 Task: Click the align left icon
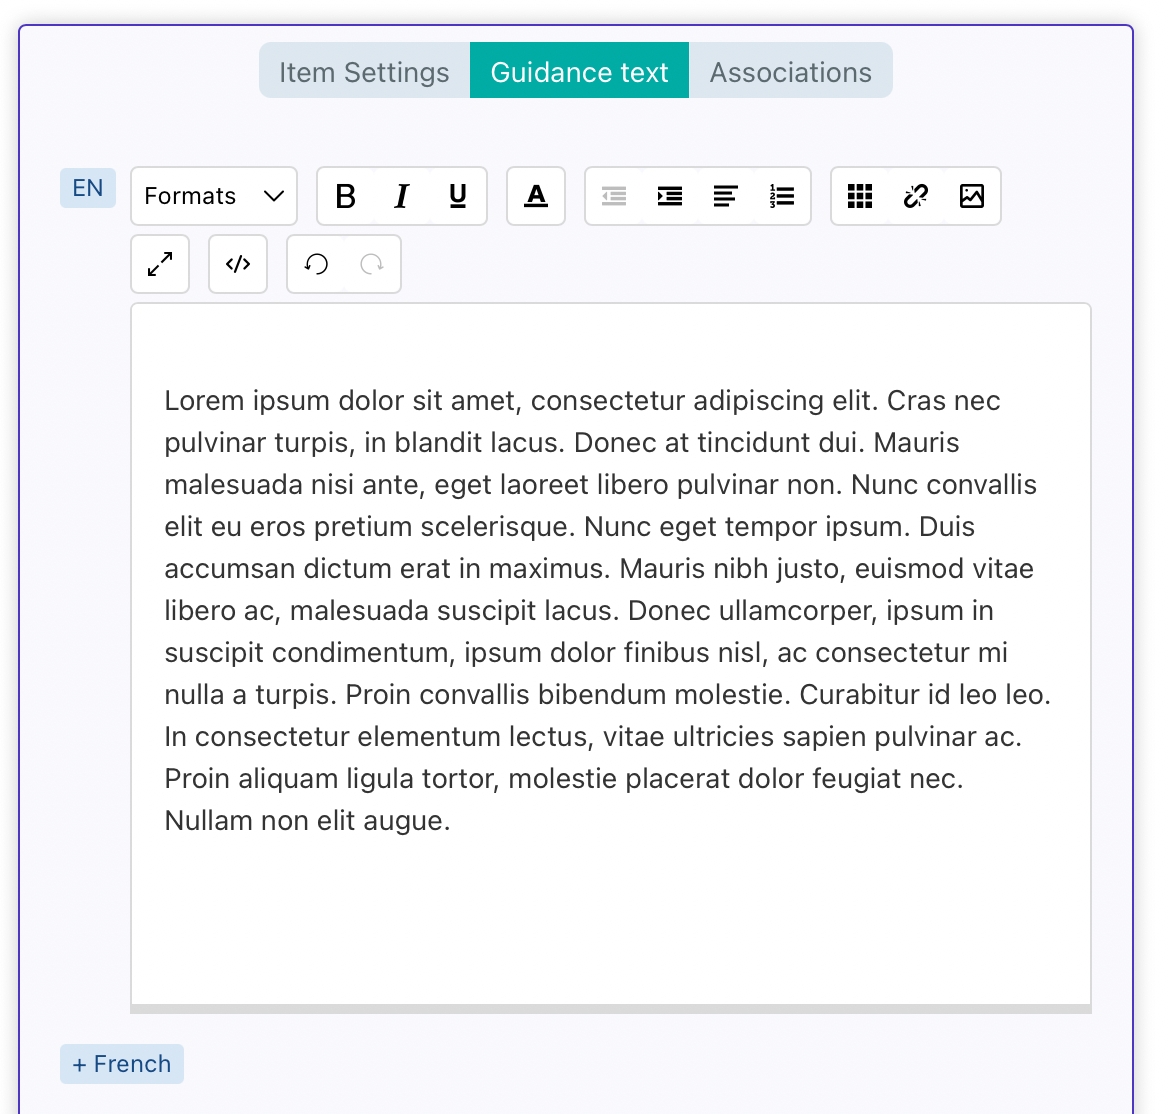(x=726, y=196)
